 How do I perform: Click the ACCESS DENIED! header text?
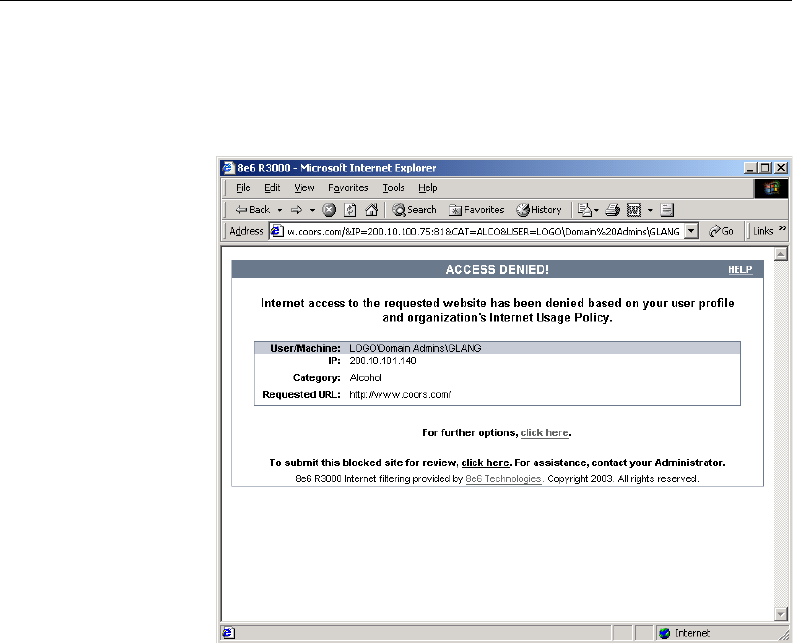coord(497,270)
